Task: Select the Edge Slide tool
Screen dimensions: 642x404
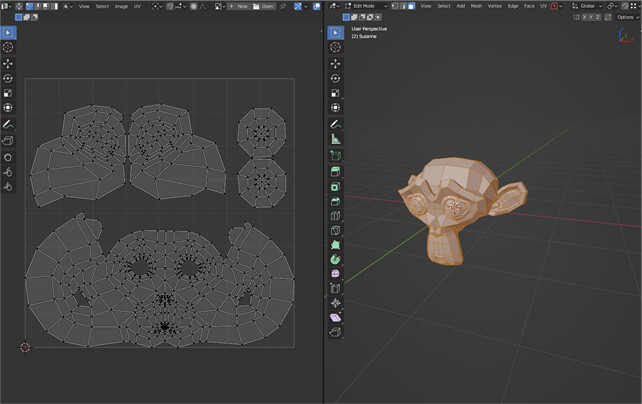Action: click(x=335, y=288)
